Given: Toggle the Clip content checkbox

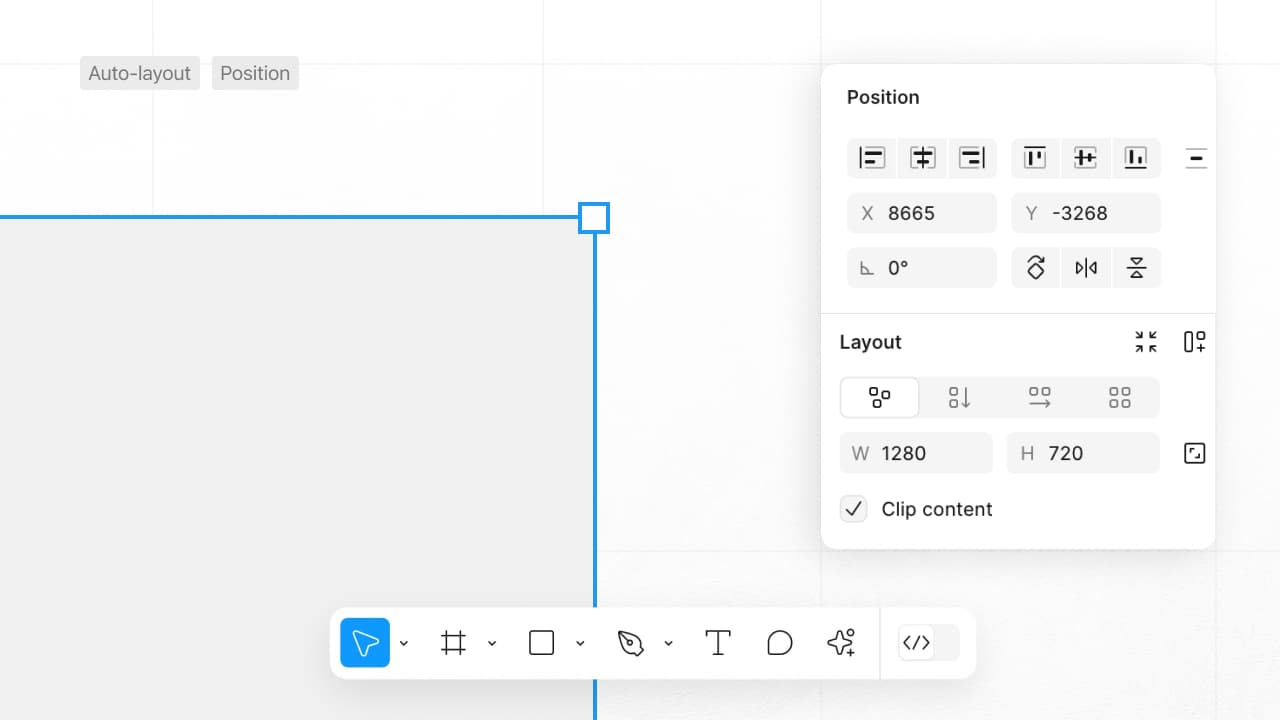Looking at the screenshot, I should [853, 509].
